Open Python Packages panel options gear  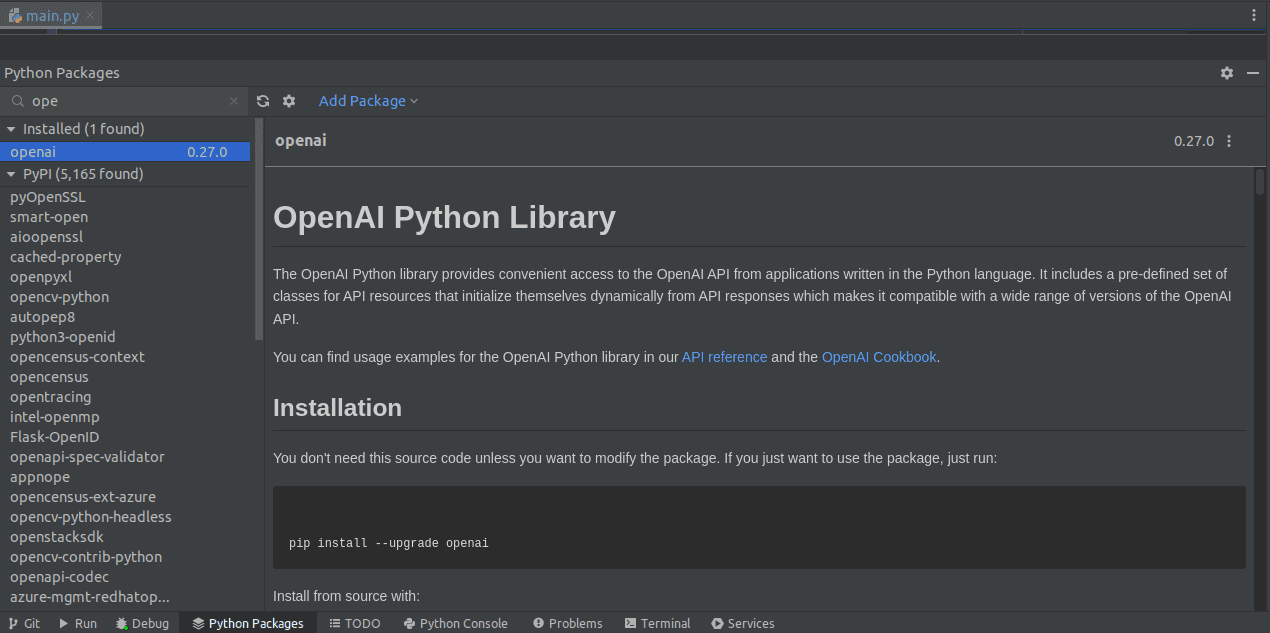click(x=1227, y=73)
